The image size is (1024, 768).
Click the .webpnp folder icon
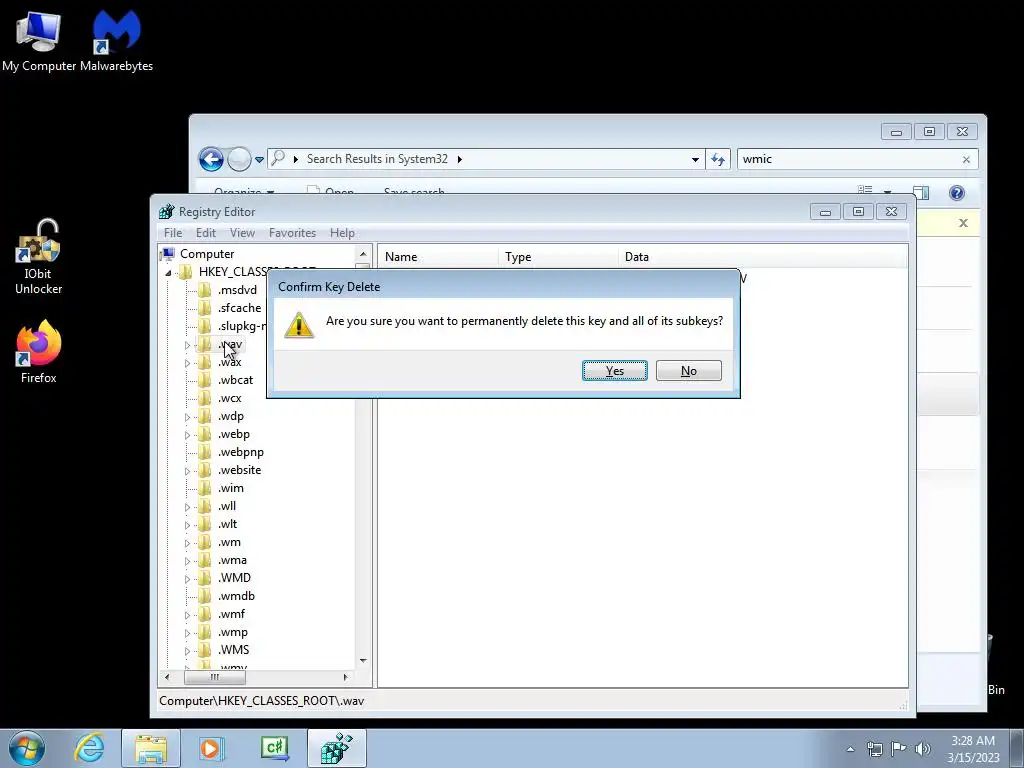tap(204, 452)
